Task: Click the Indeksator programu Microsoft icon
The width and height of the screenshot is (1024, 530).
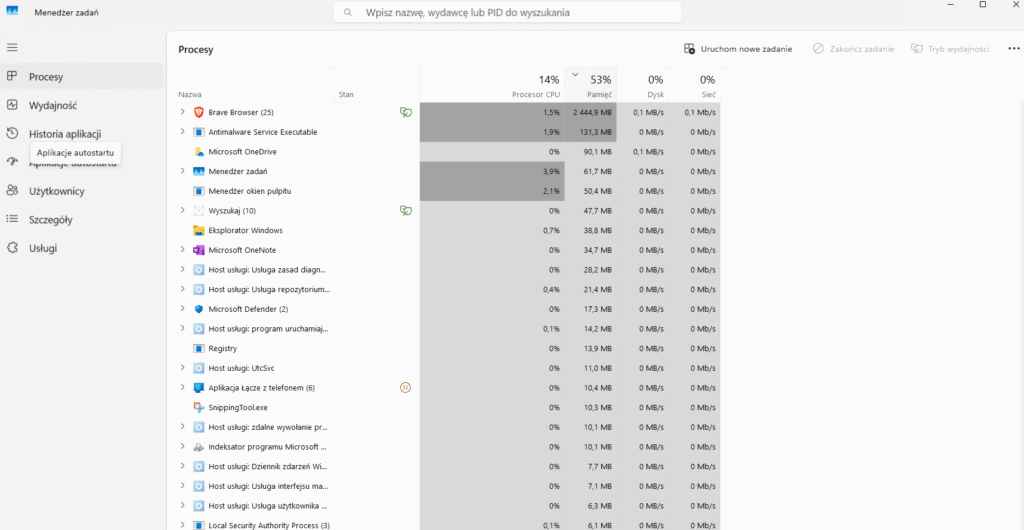Action: (x=199, y=447)
